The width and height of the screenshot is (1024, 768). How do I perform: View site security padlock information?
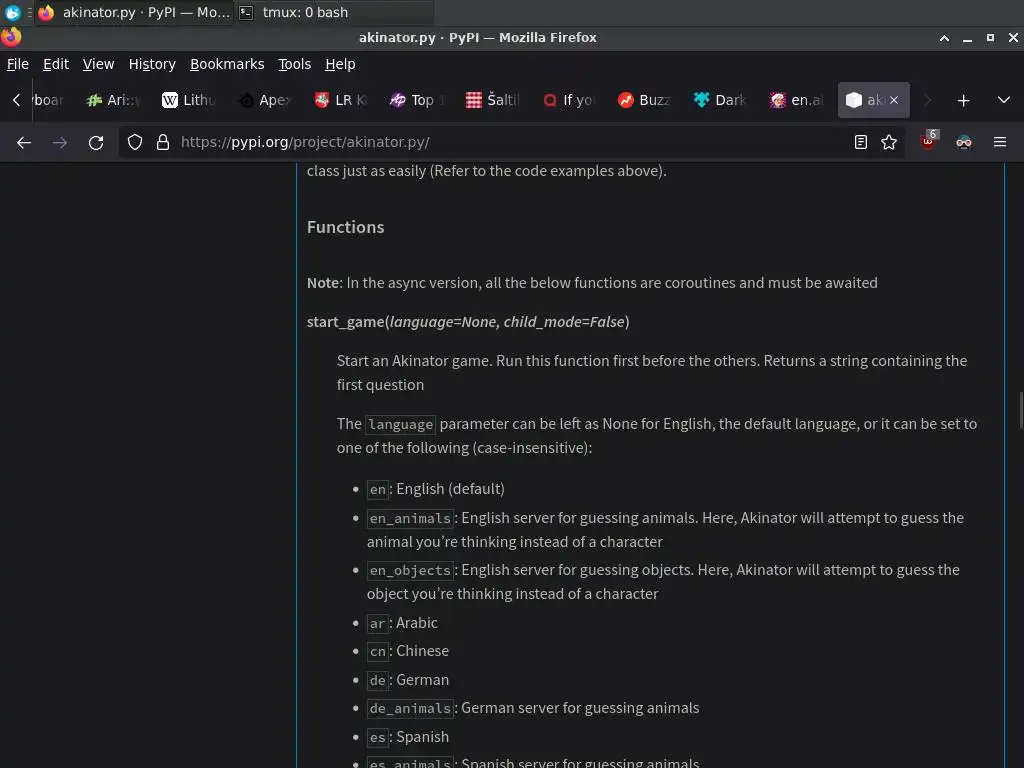163,142
